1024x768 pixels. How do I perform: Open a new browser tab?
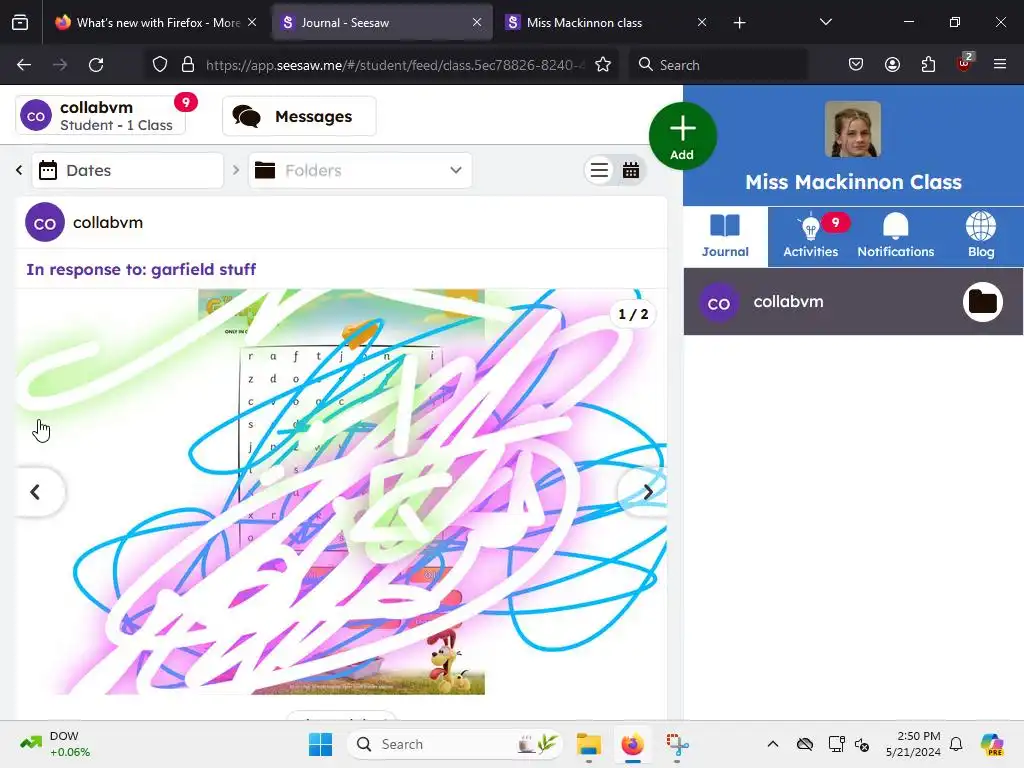pyautogui.click(x=739, y=23)
